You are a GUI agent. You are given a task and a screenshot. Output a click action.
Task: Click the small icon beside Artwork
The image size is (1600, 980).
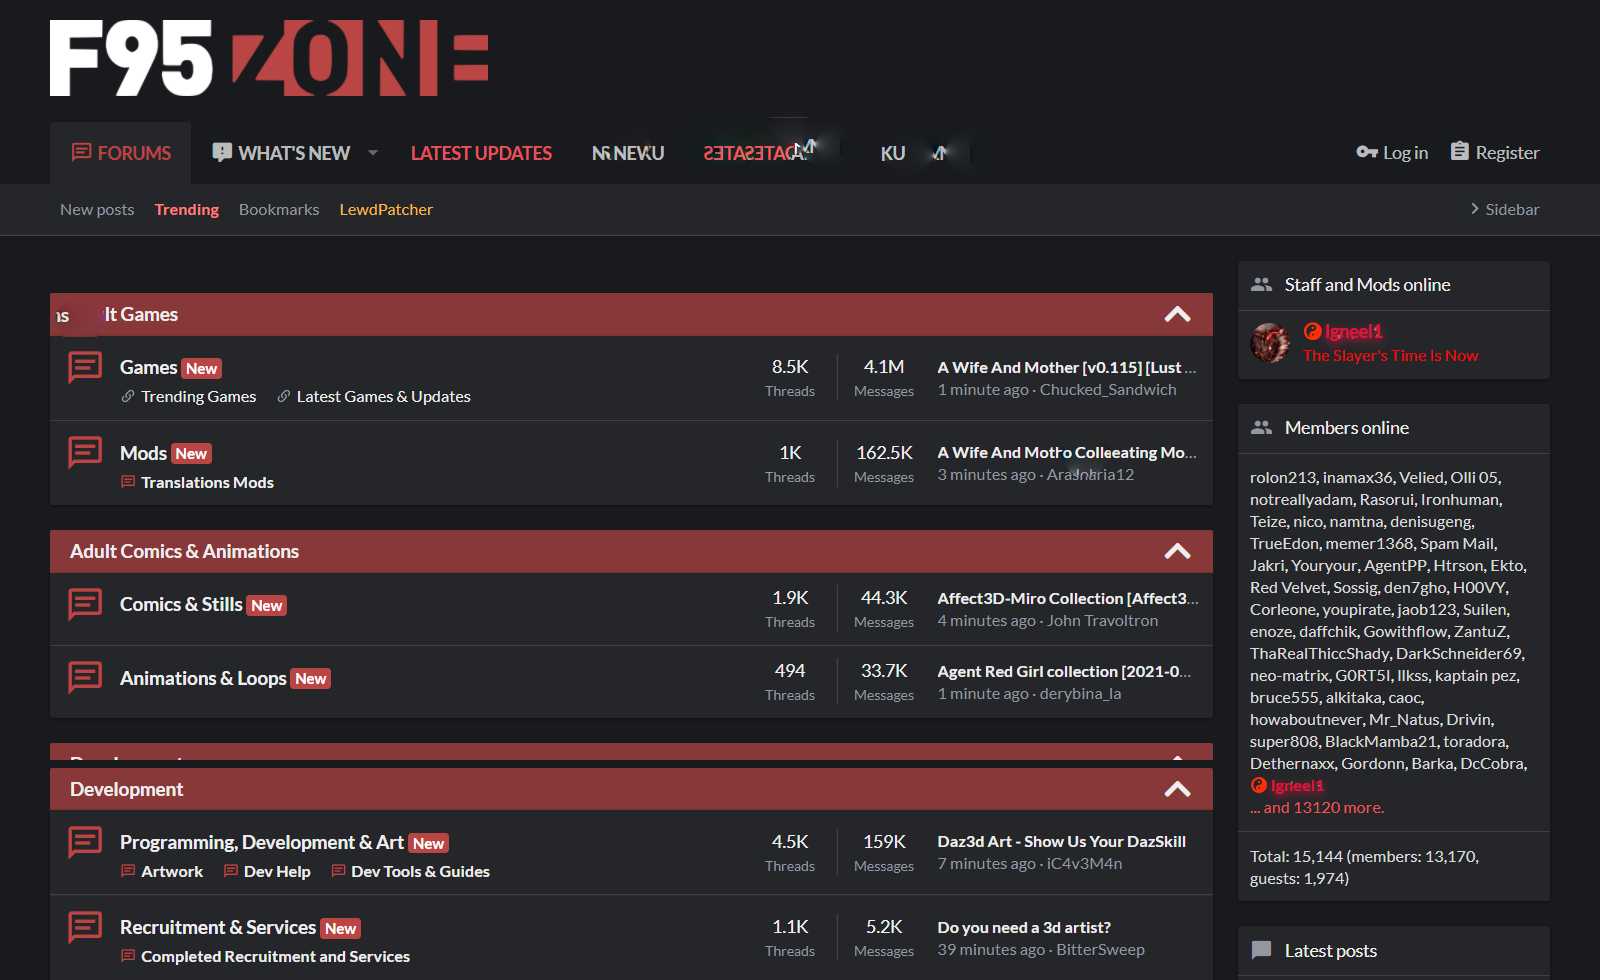click(x=128, y=871)
